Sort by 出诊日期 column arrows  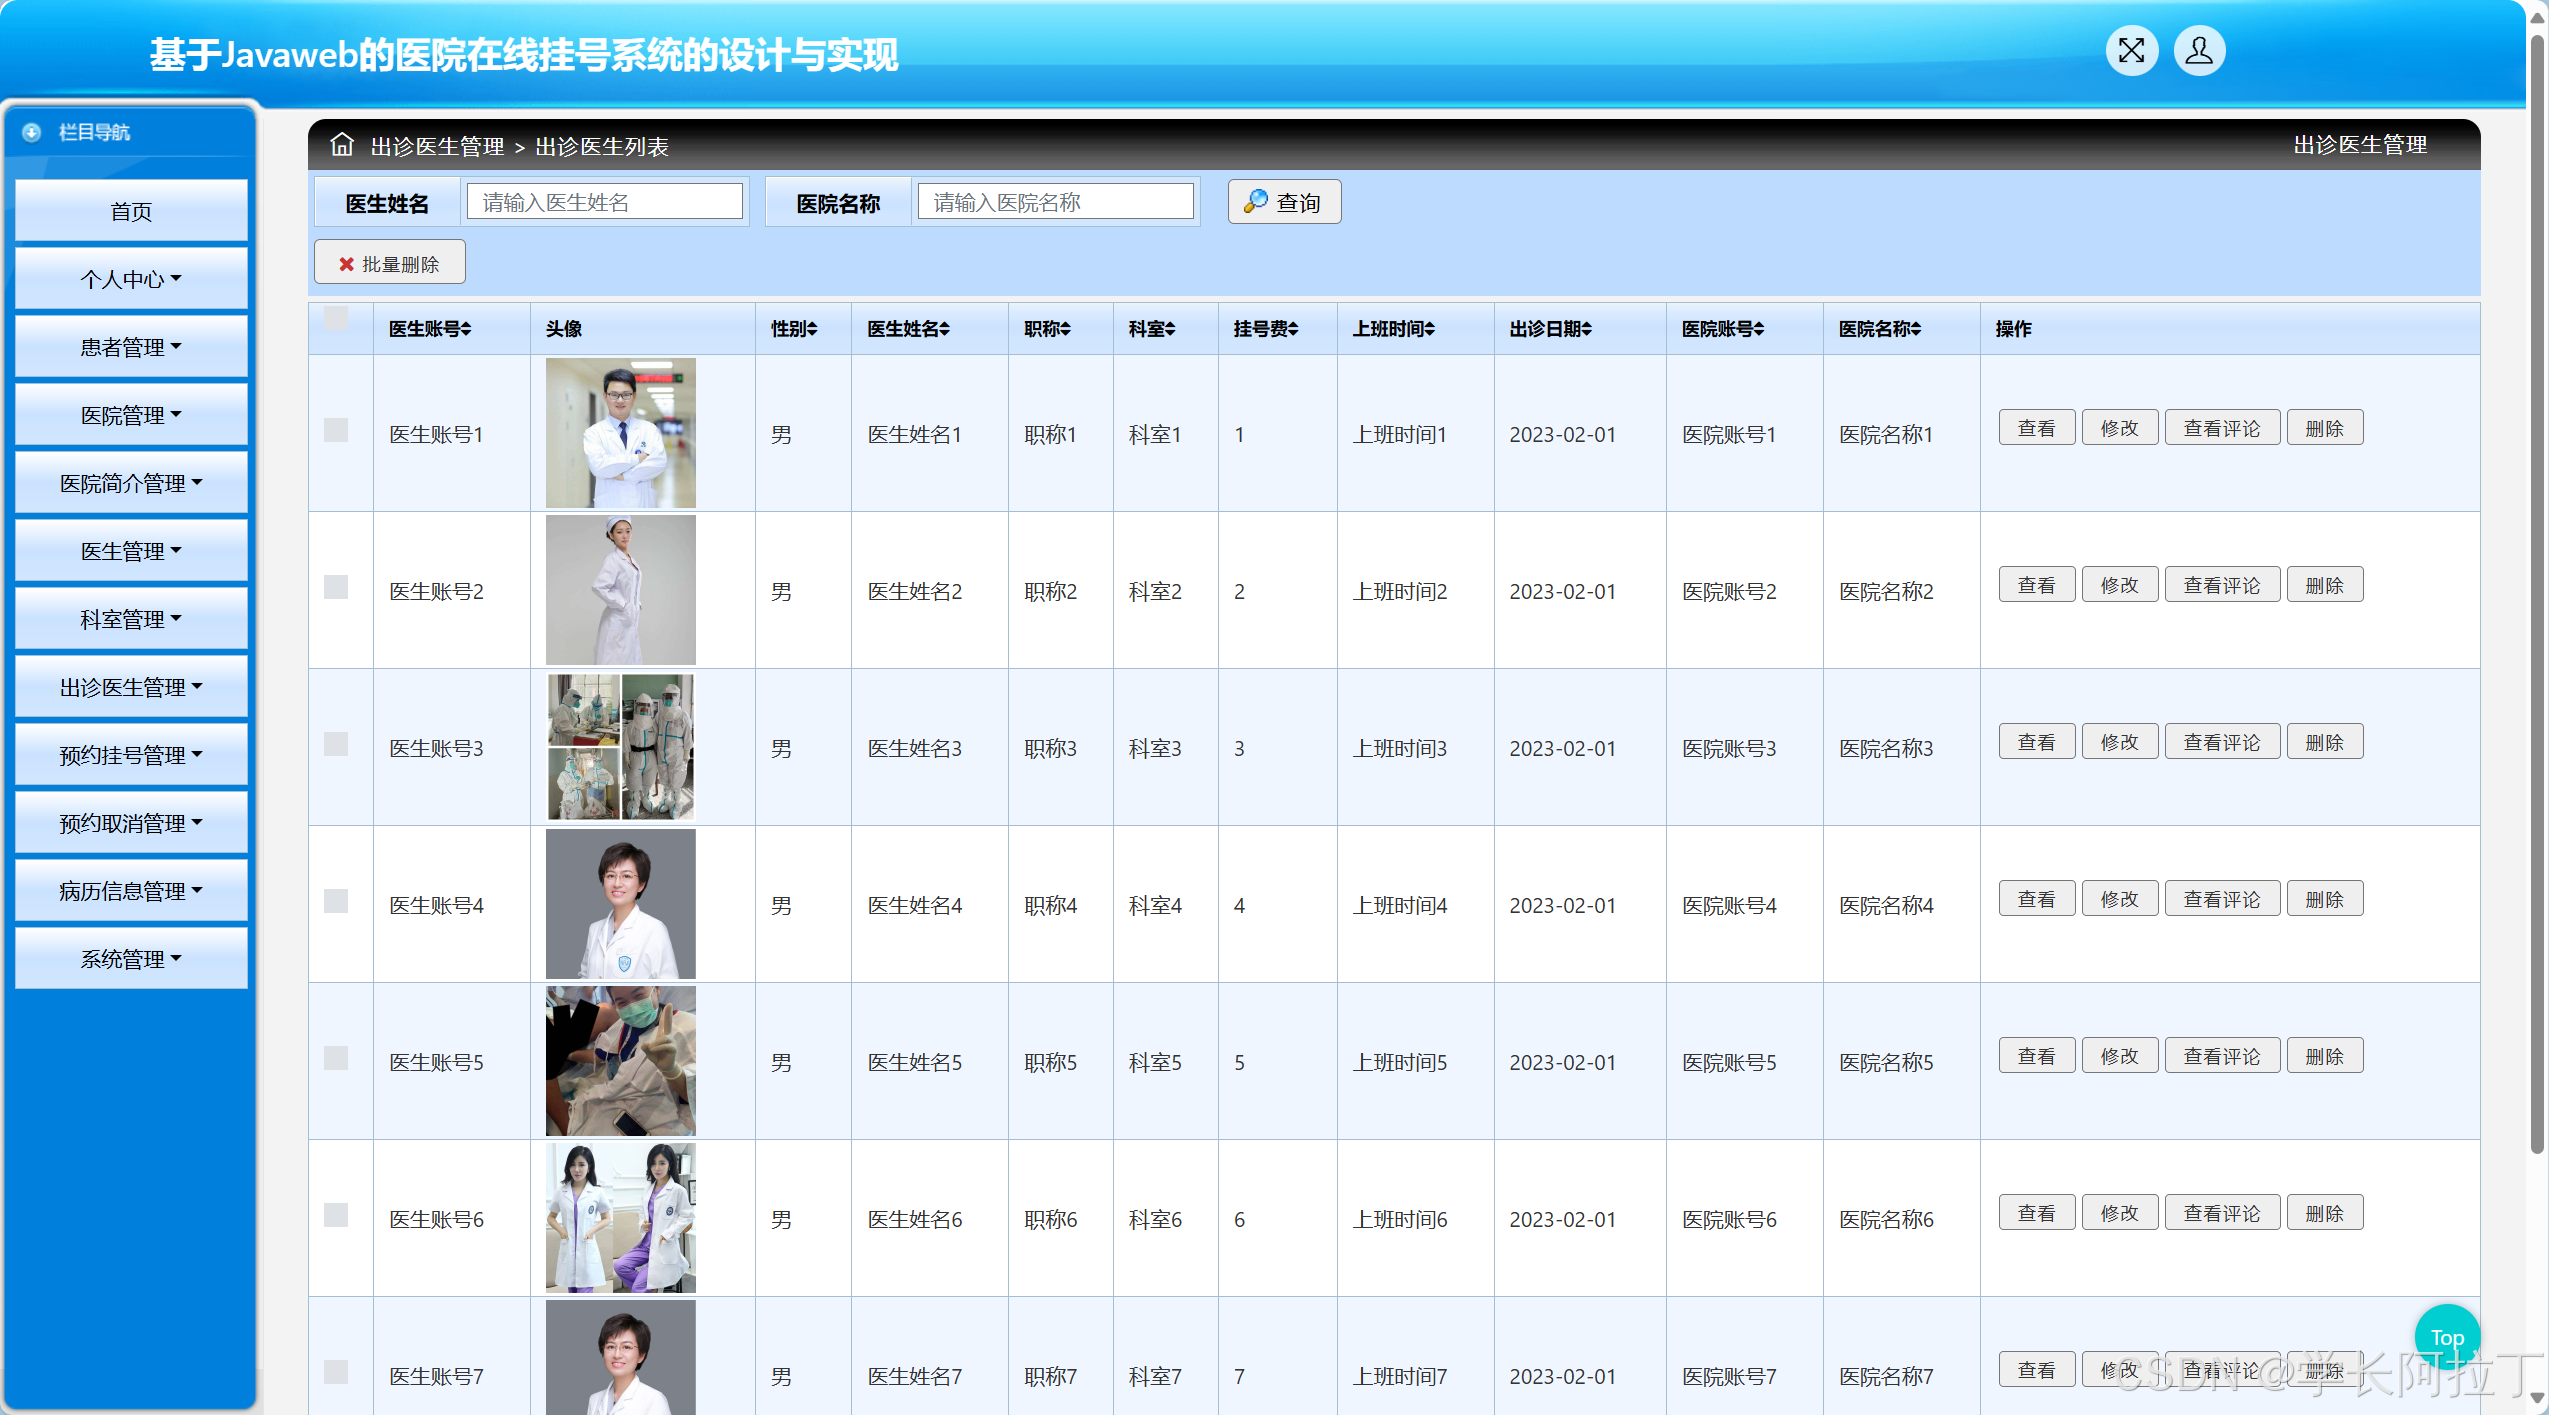(1586, 329)
